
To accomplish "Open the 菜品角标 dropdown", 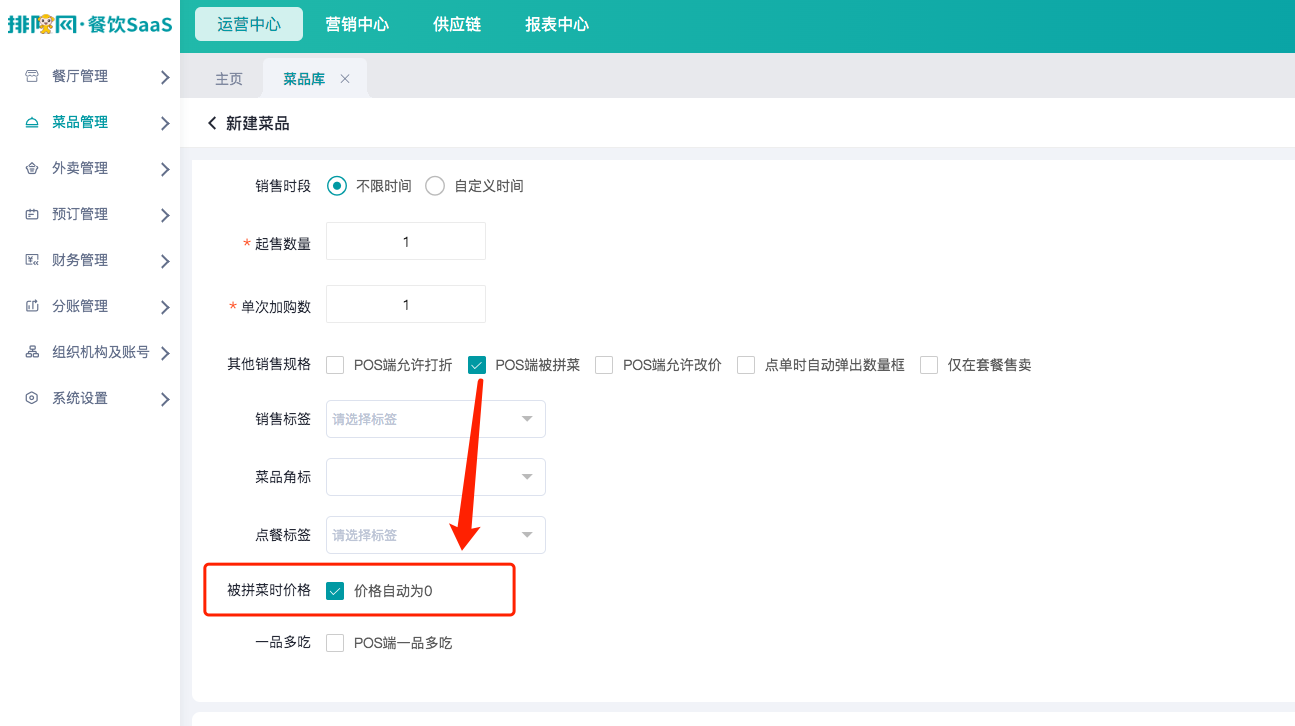I will (436, 477).
